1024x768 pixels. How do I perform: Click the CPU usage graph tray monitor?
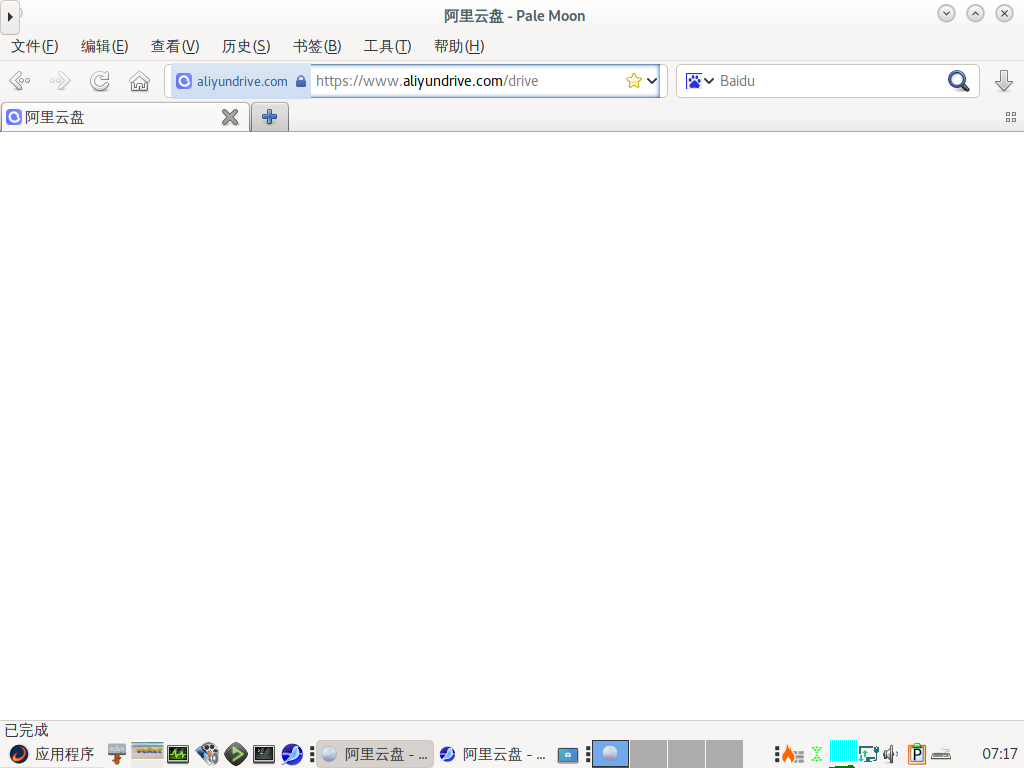coord(842,752)
